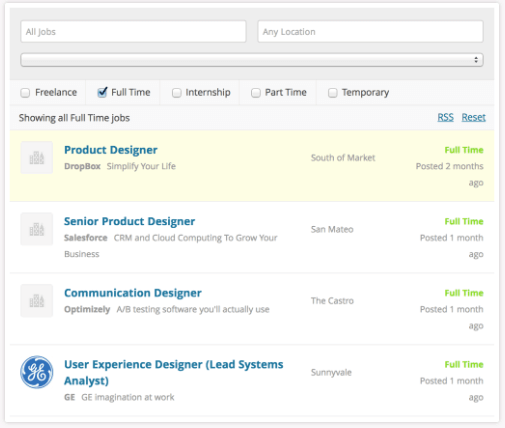This screenshot has height=428, width=505.
Task: Open the Communication Designer job listing
Action: (133, 293)
